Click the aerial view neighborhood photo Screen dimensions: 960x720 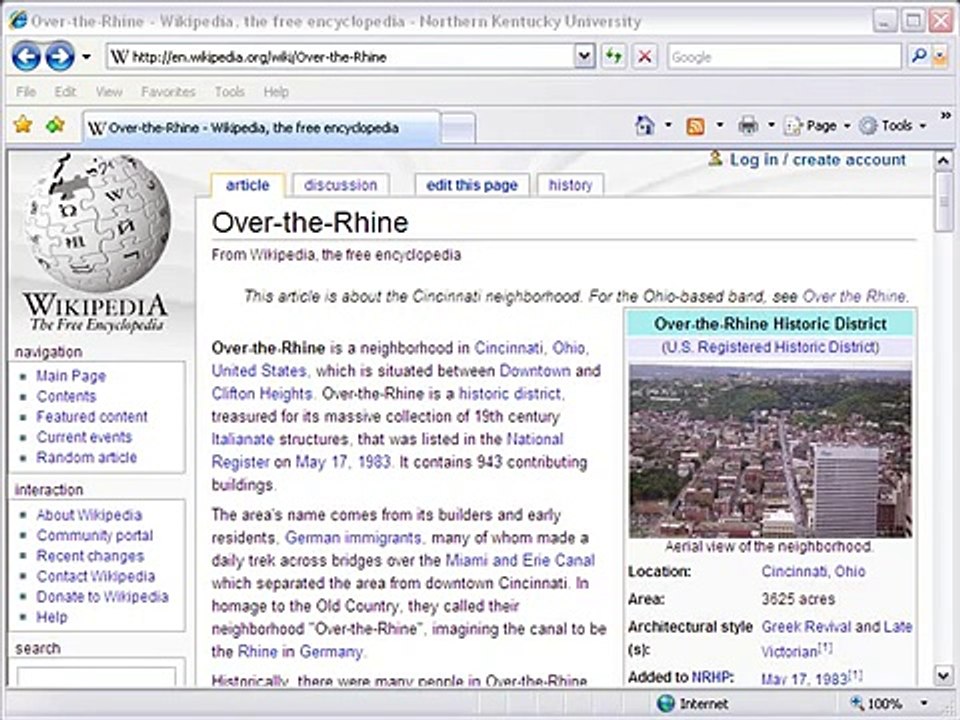coord(770,451)
